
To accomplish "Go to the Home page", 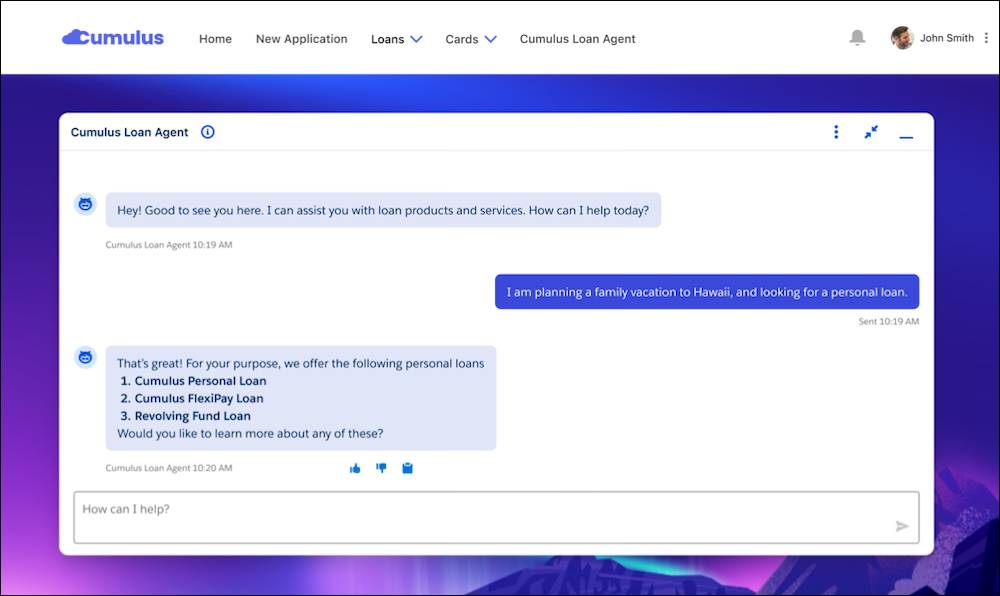I will (215, 39).
